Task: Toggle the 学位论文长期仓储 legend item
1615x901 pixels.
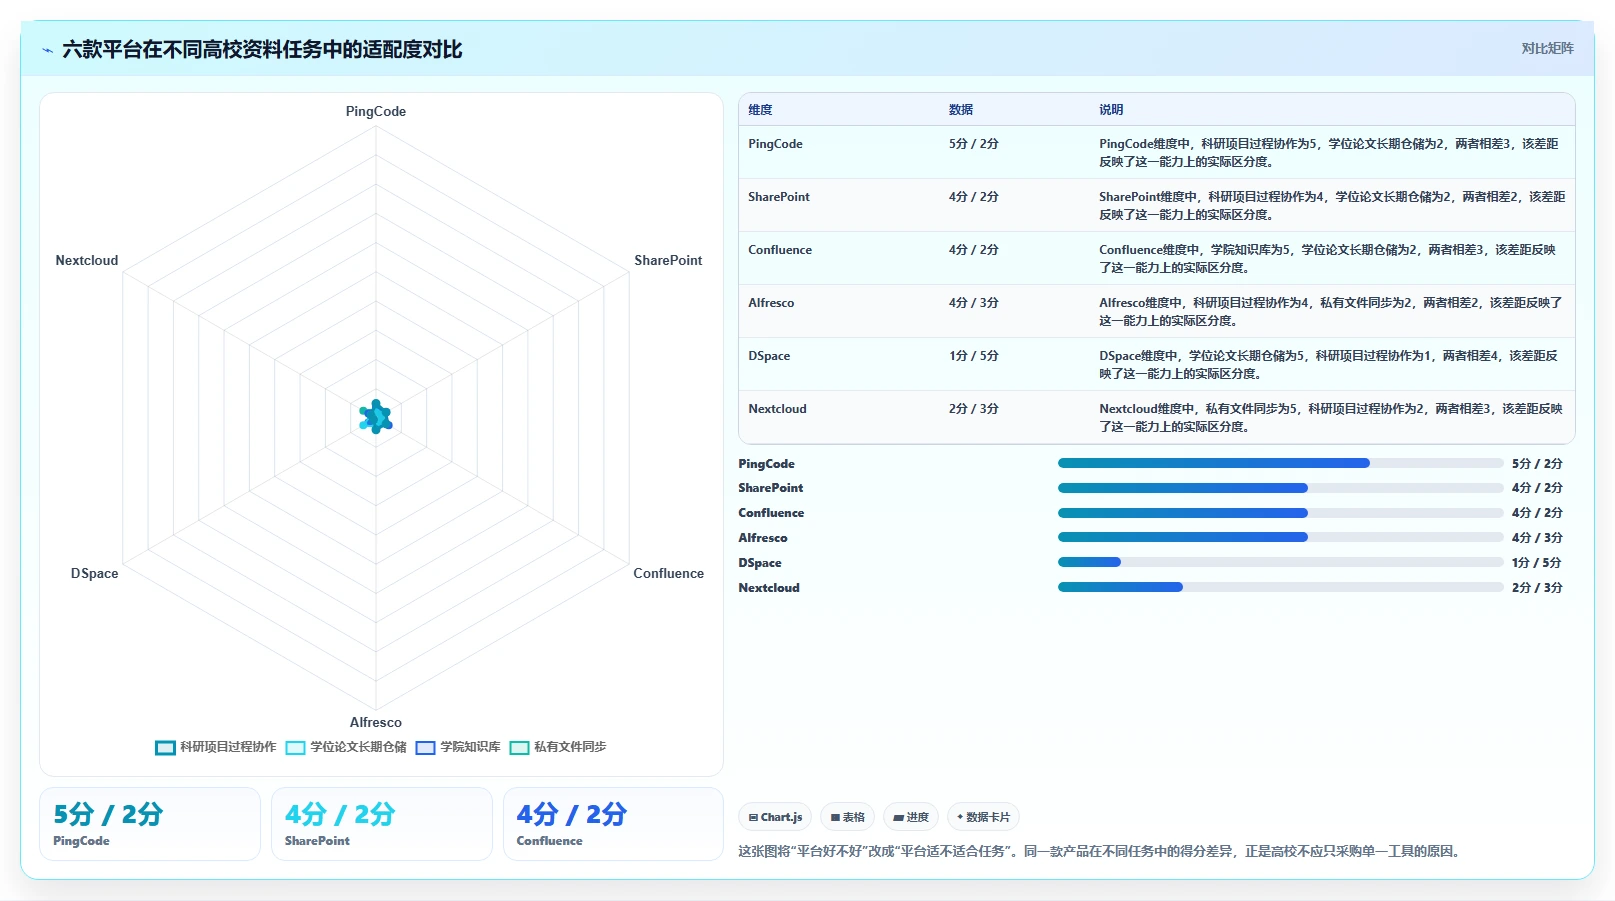Action: [346, 747]
